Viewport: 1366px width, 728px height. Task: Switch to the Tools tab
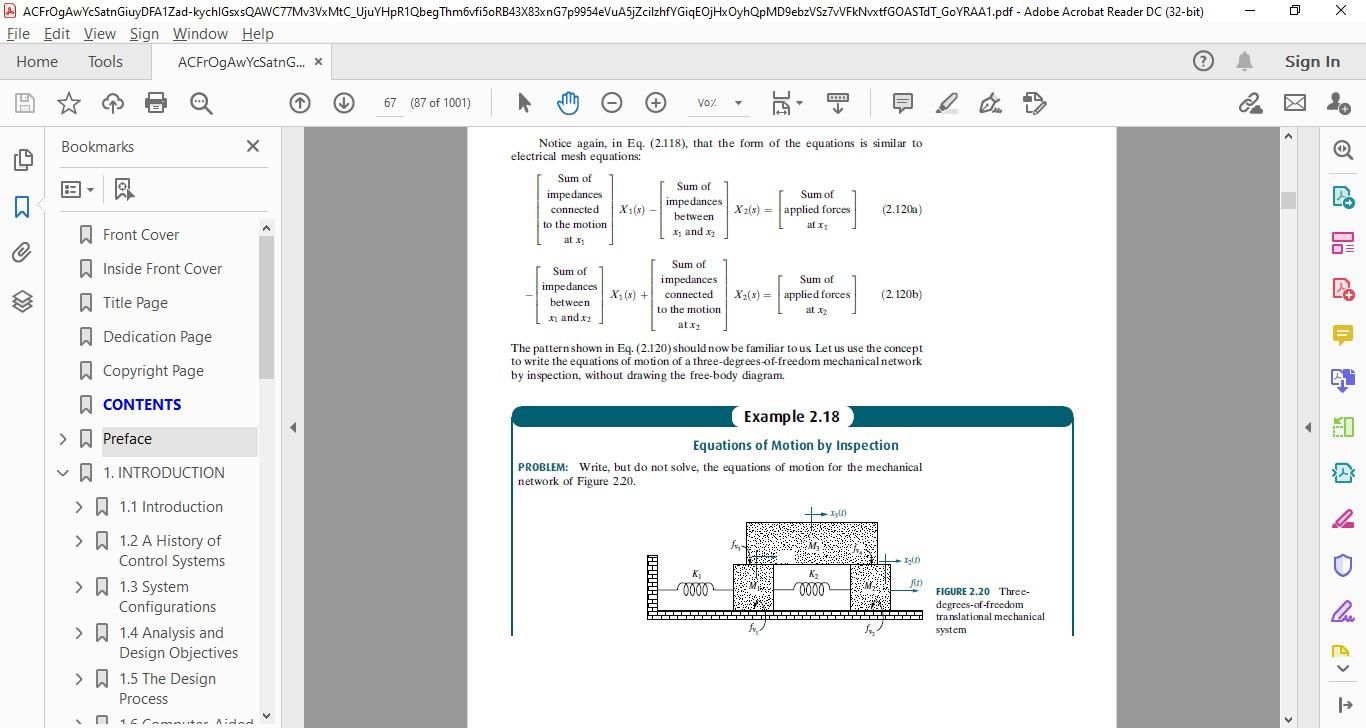105,62
